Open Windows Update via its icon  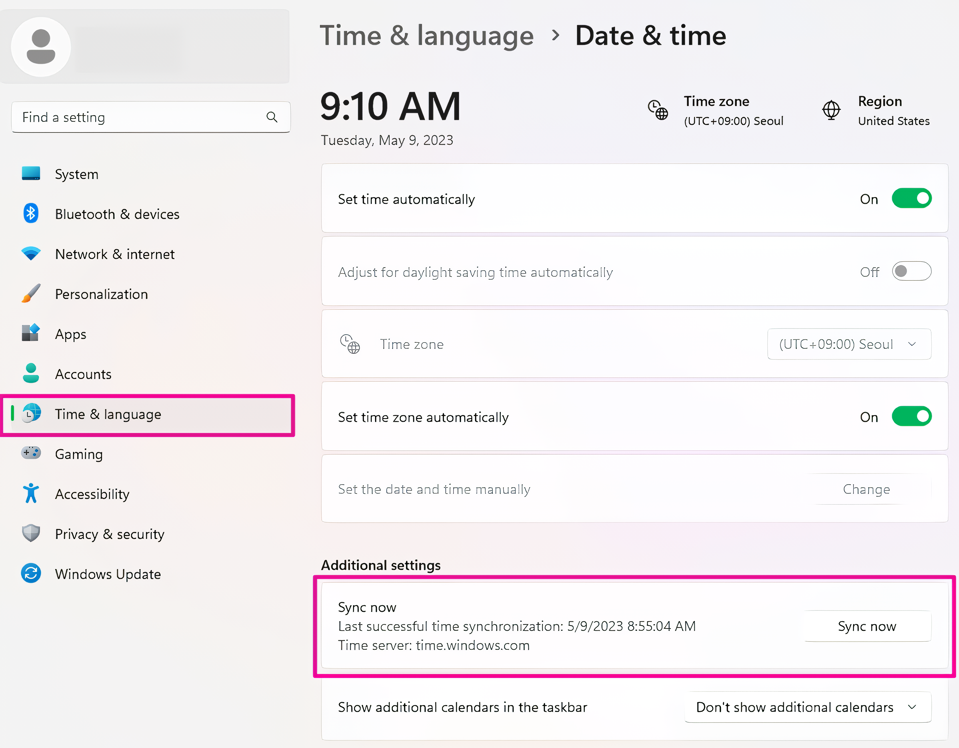[31, 574]
